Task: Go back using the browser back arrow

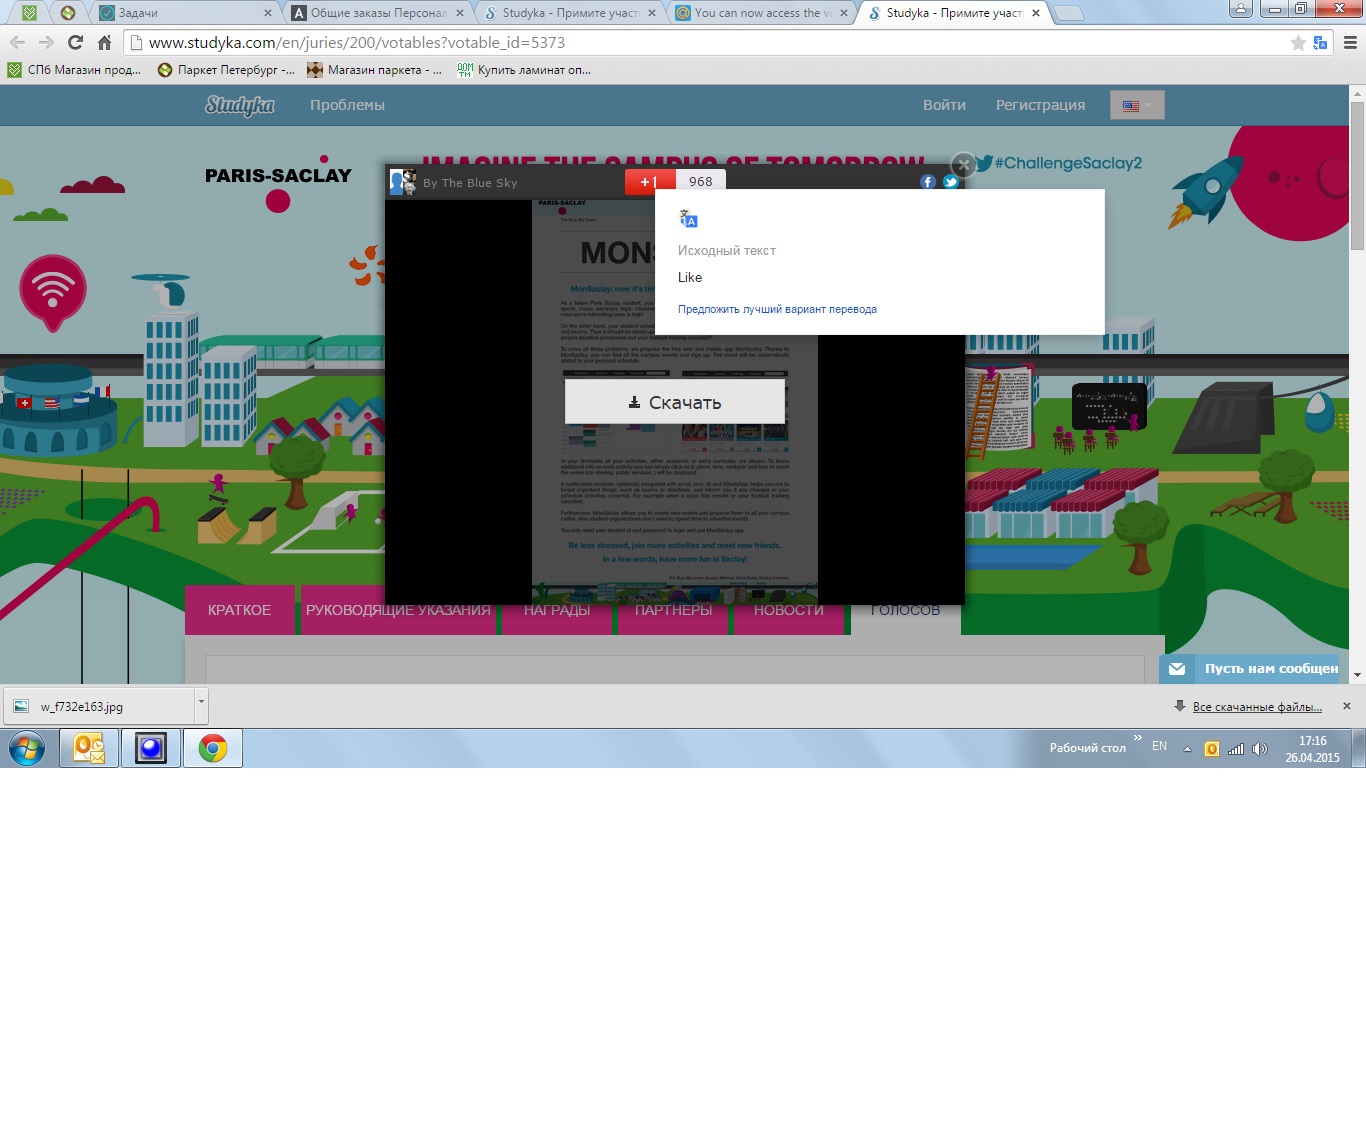Action: point(17,42)
